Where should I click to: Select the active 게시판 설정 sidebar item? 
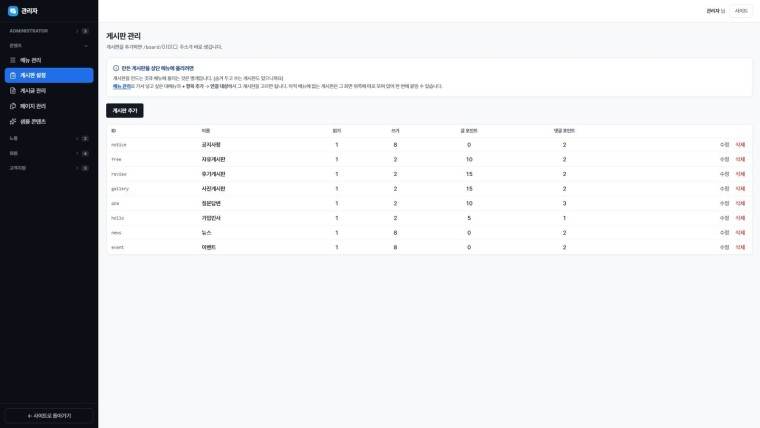tap(49, 76)
